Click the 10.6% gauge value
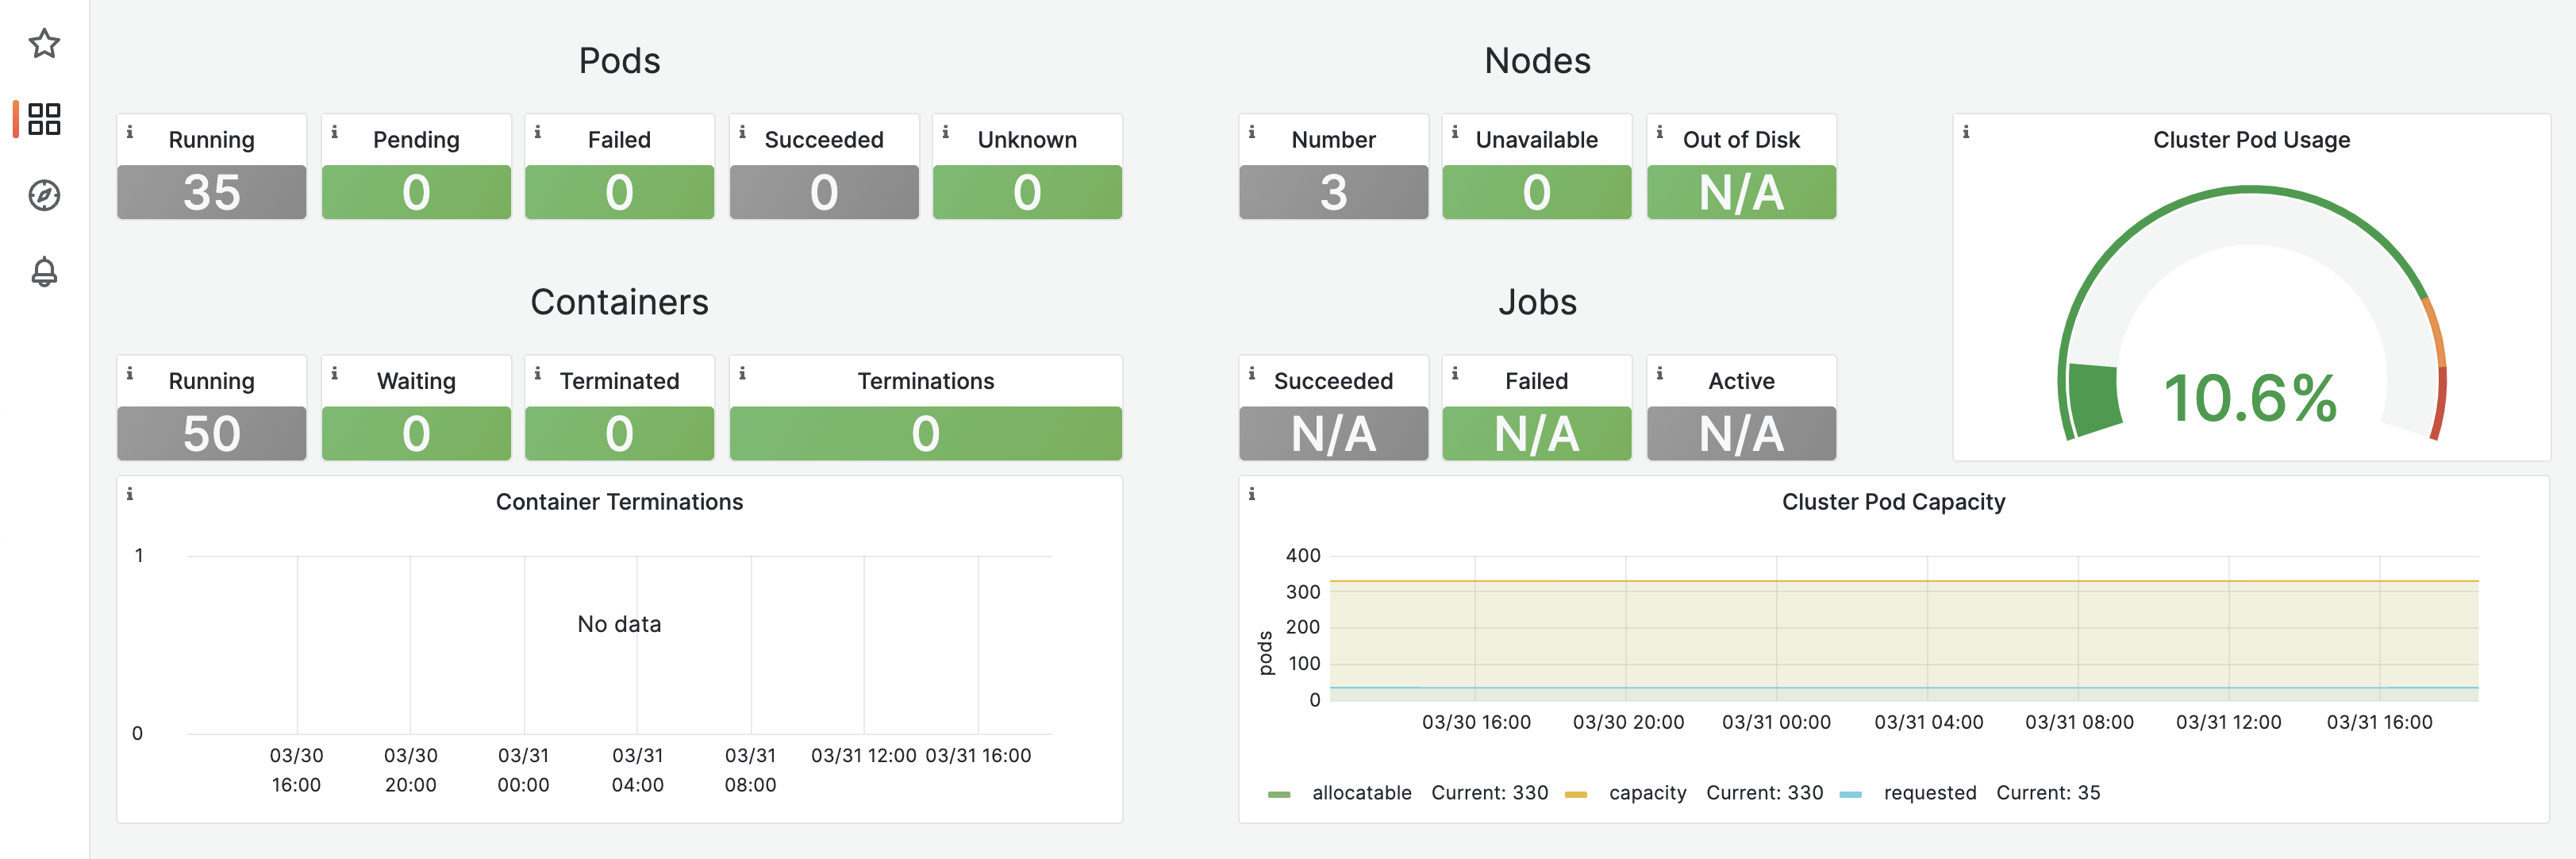 [2250, 398]
